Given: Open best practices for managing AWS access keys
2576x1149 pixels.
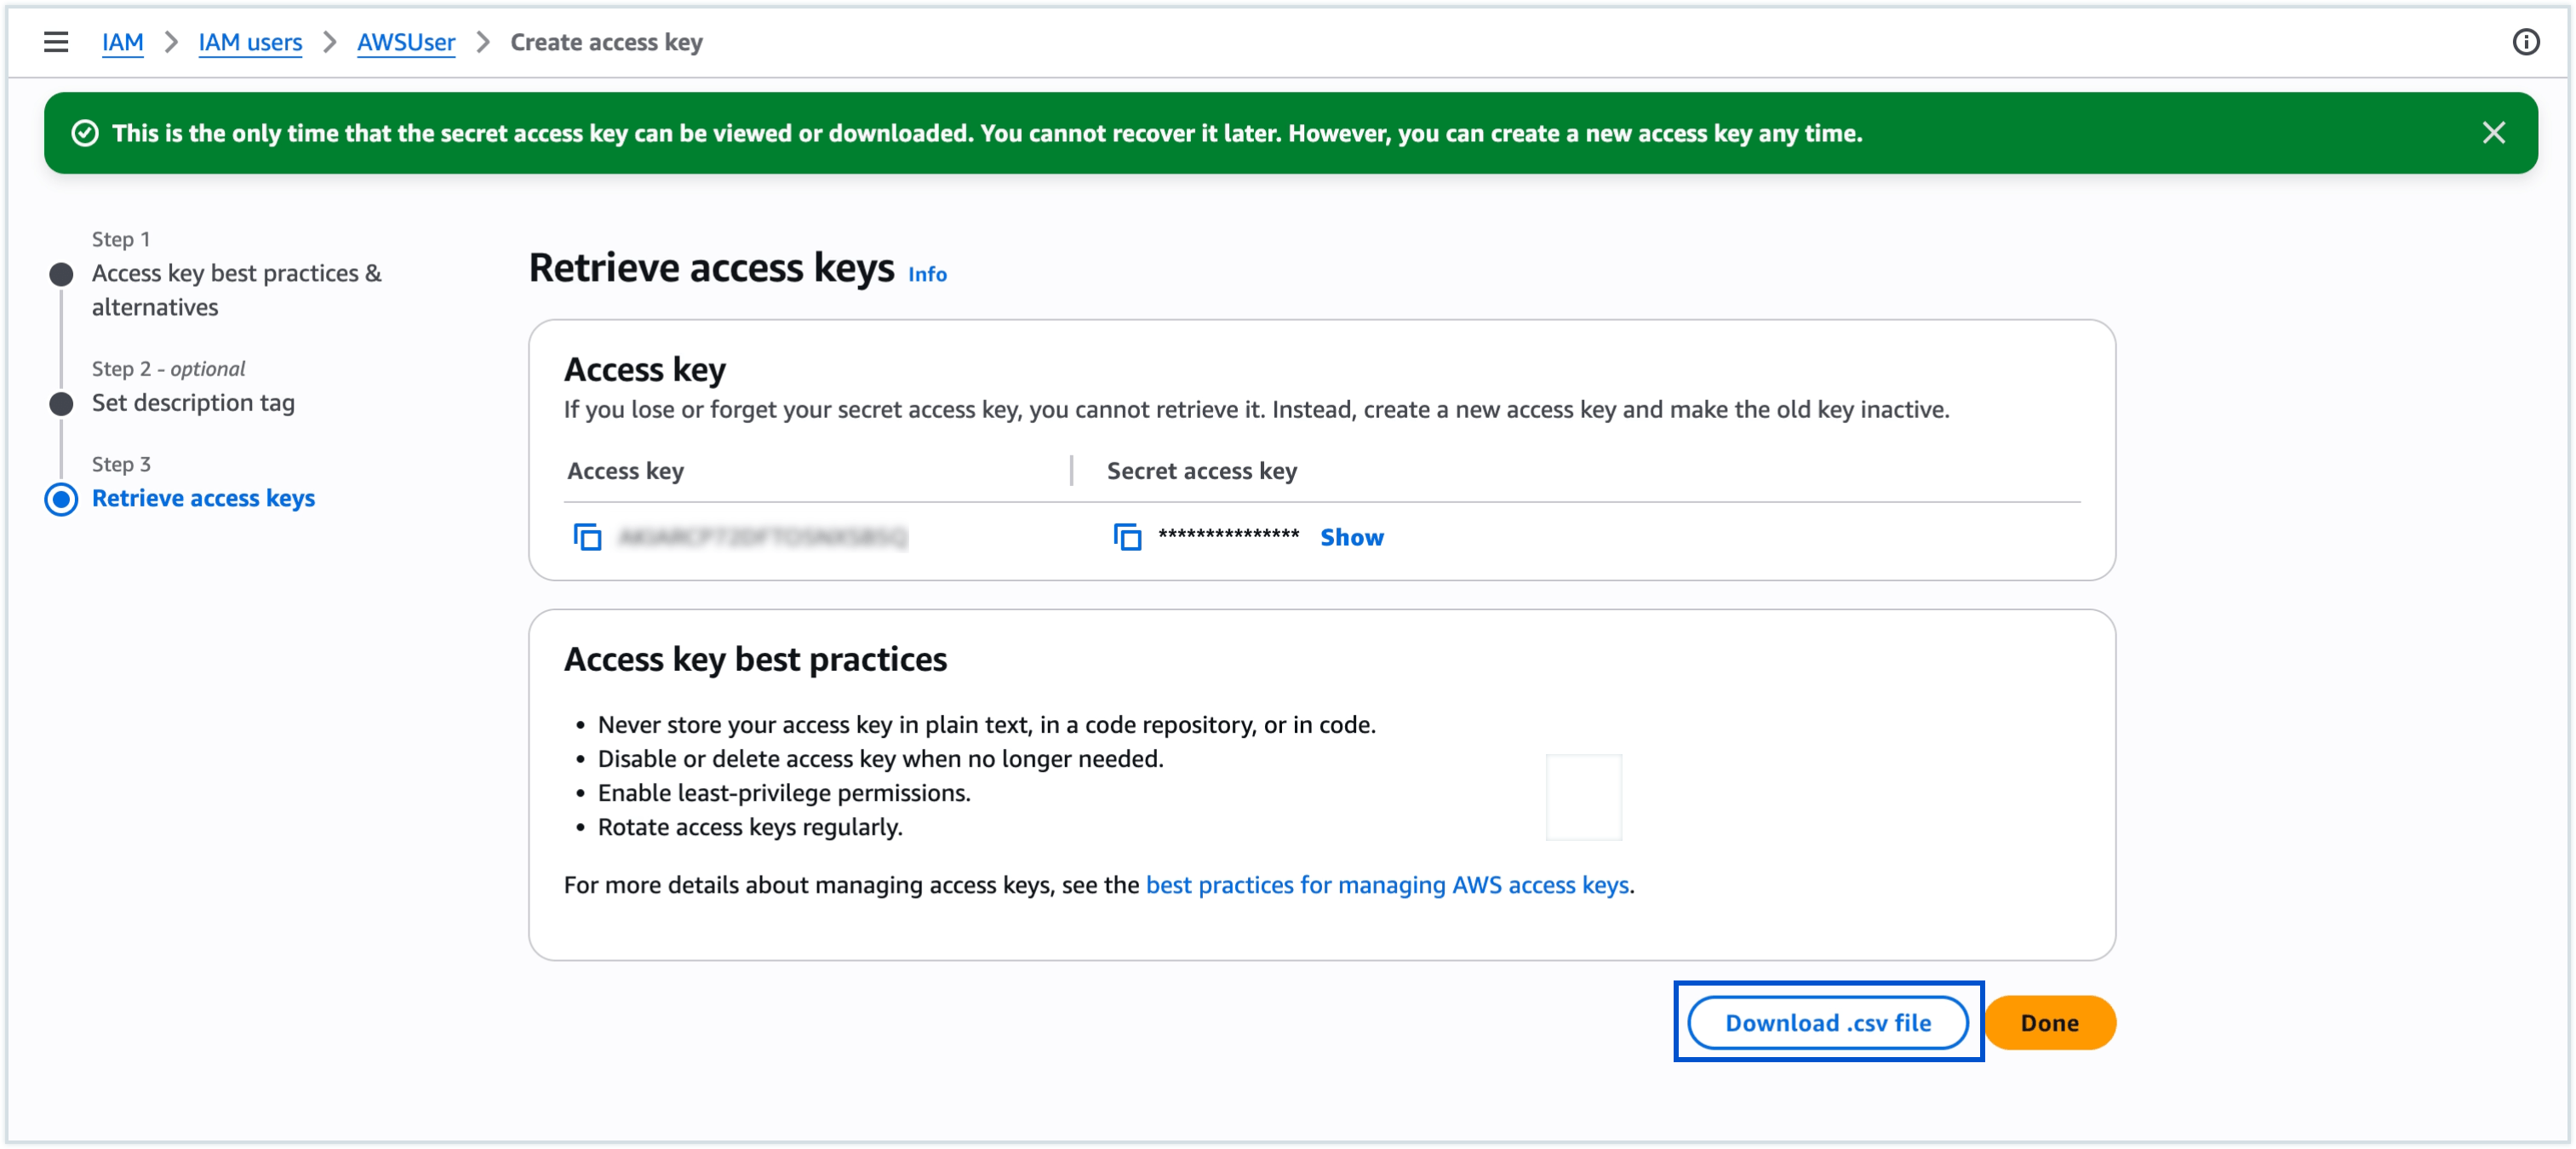Looking at the screenshot, I should [1387, 885].
